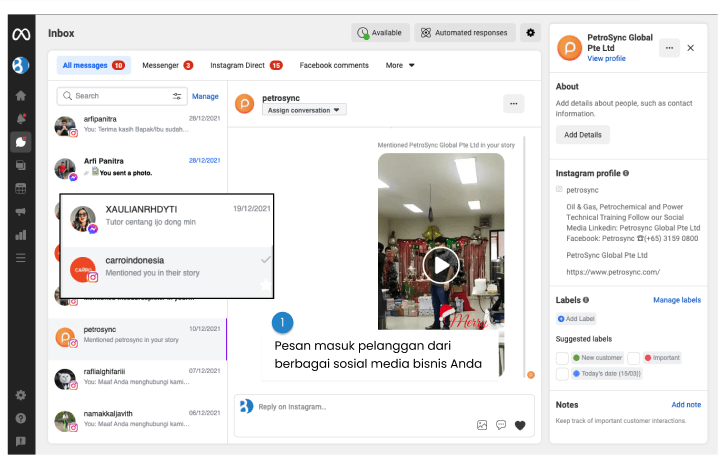This screenshot has width=721, height=457.
Task: Open the posts icon in the sidebar
Action: [21, 165]
